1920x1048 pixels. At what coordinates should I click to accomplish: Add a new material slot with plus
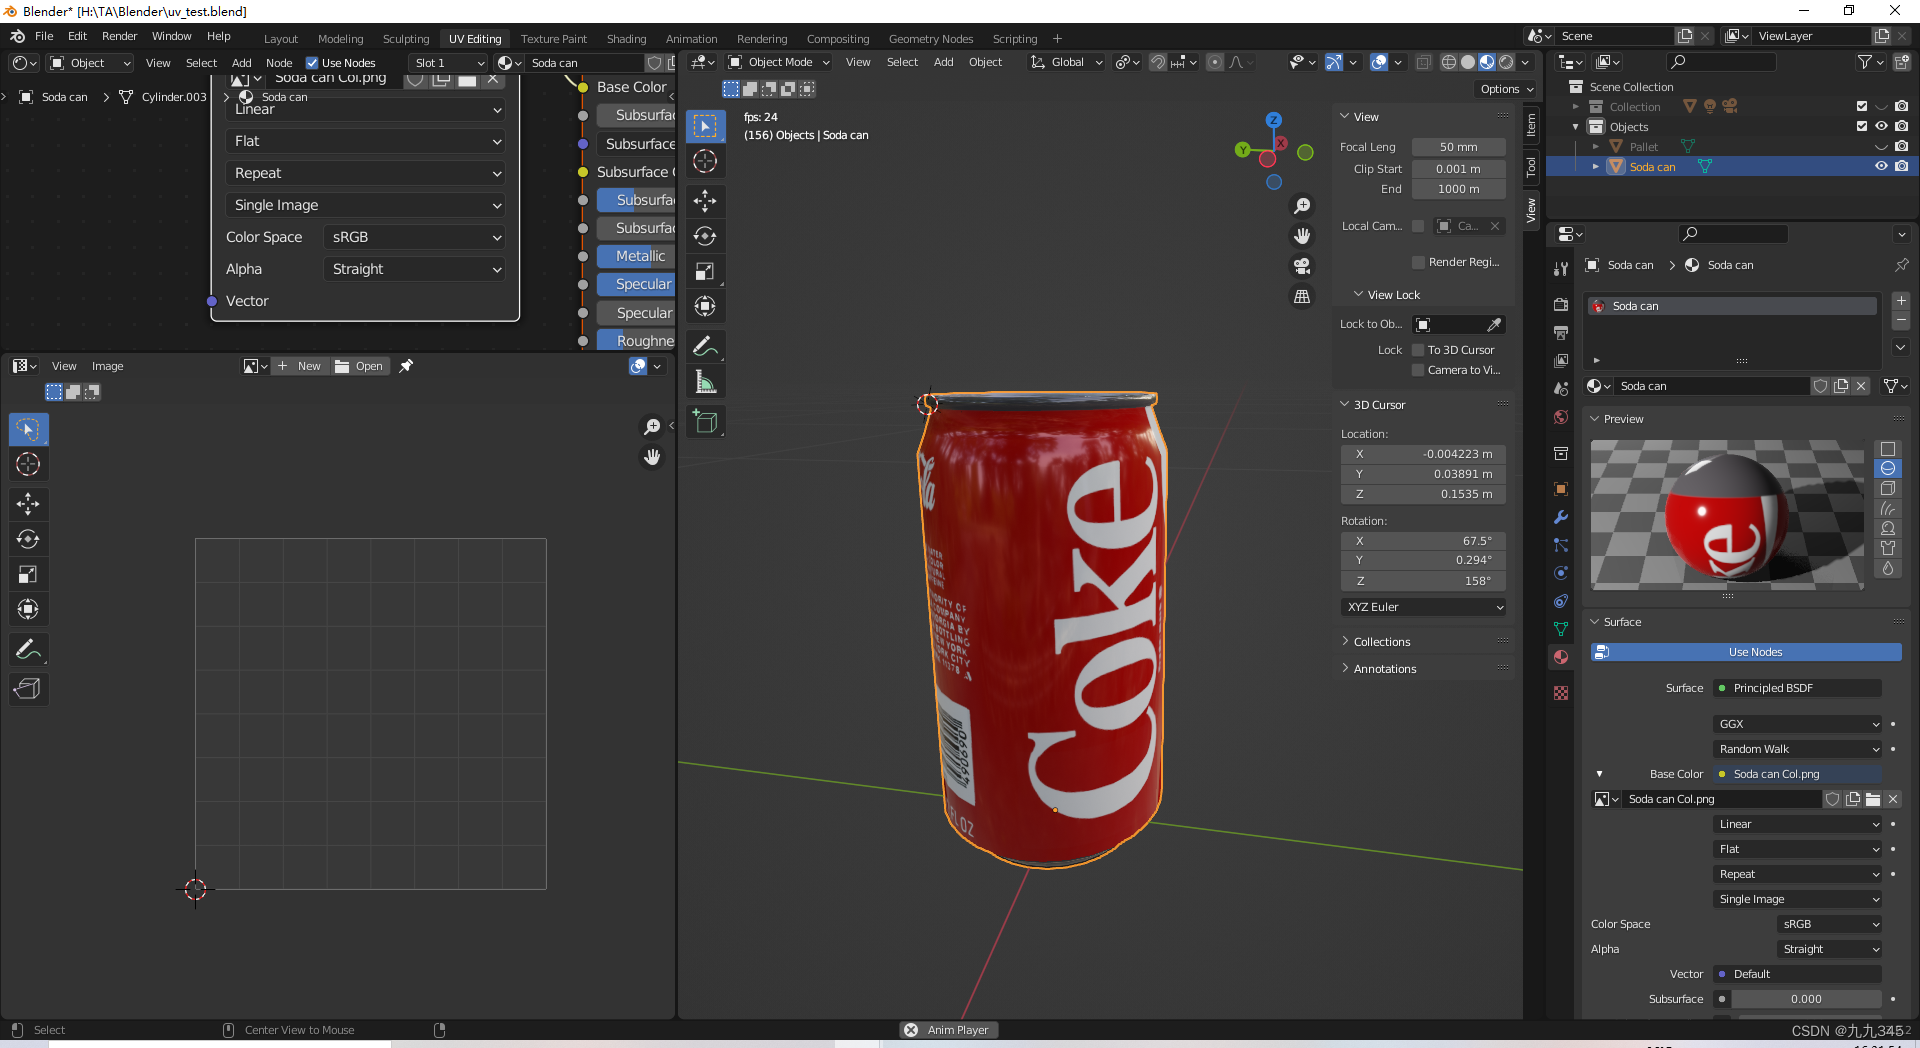coord(1901,301)
